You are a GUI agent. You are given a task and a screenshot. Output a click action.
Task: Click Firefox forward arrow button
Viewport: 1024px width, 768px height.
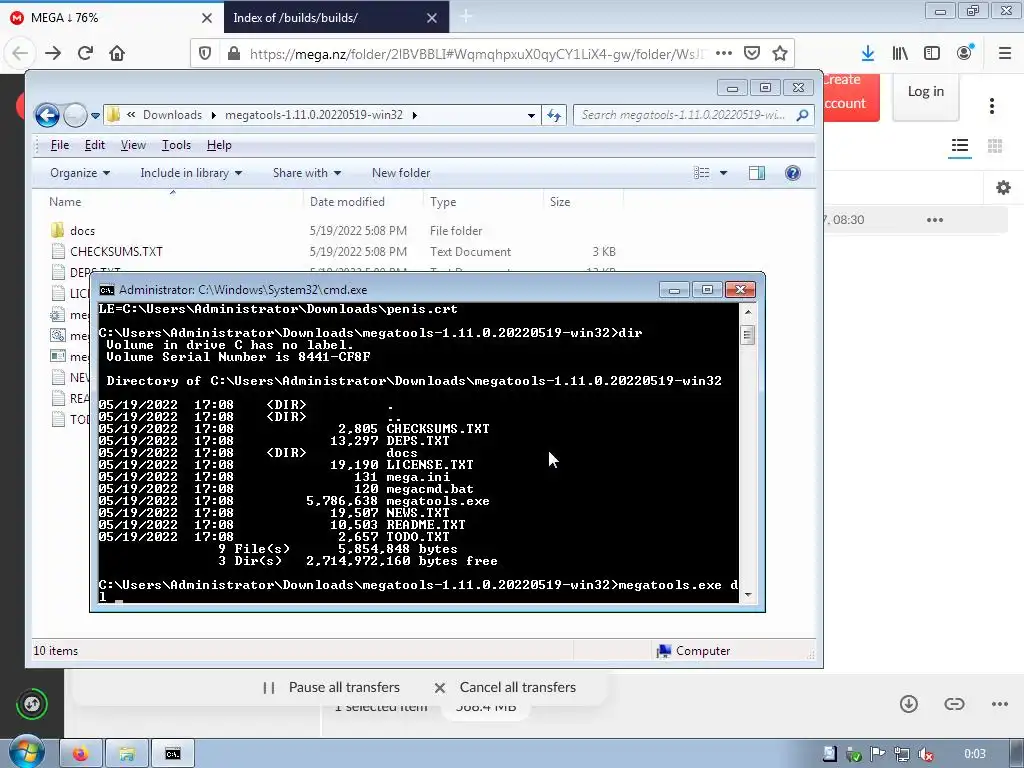click(53, 53)
